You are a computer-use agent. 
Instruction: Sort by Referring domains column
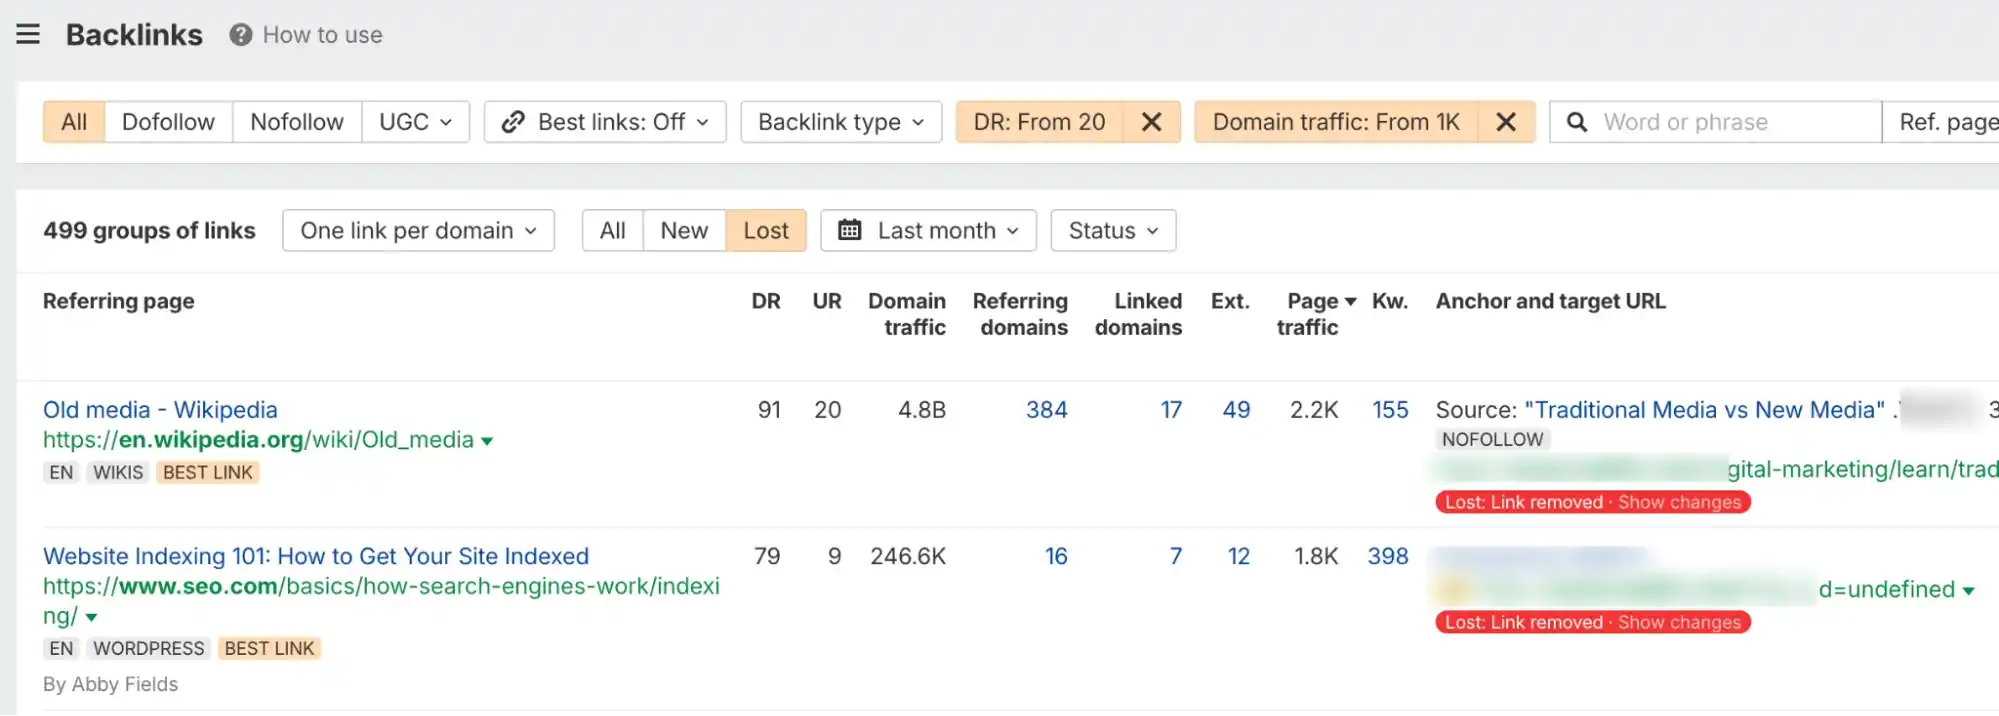coord(1020,314)
